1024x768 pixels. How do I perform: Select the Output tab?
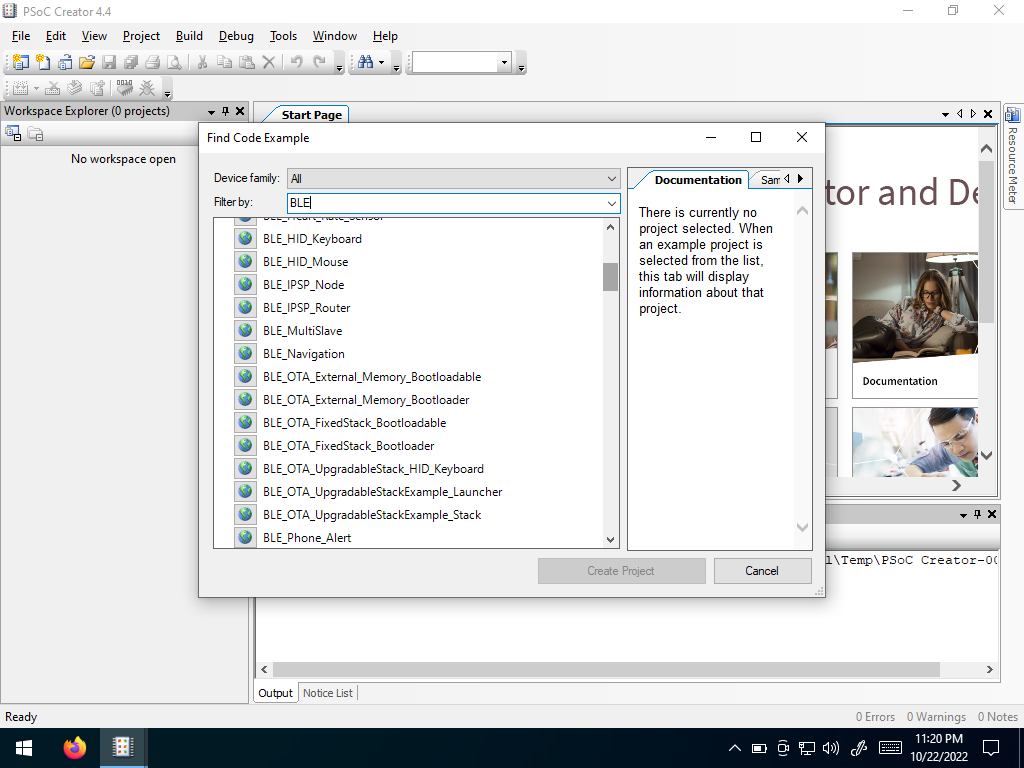(276, 693)
